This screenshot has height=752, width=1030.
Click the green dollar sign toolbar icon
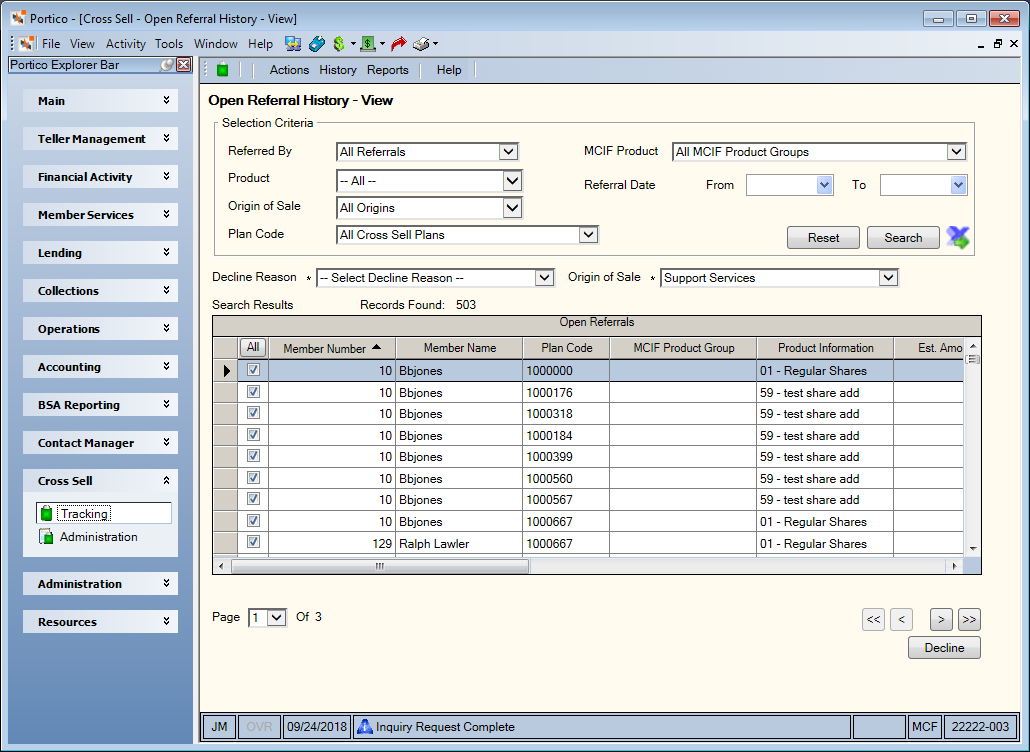pos(339,44)
